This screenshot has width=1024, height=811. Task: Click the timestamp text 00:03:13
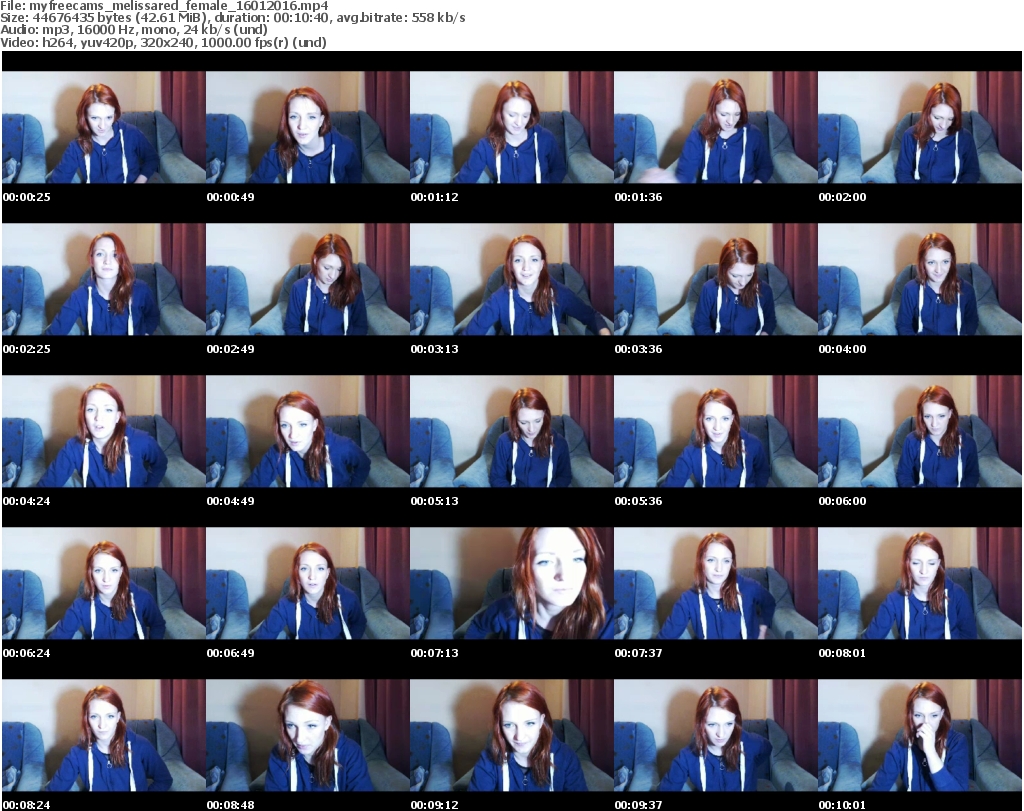(434, 349)
